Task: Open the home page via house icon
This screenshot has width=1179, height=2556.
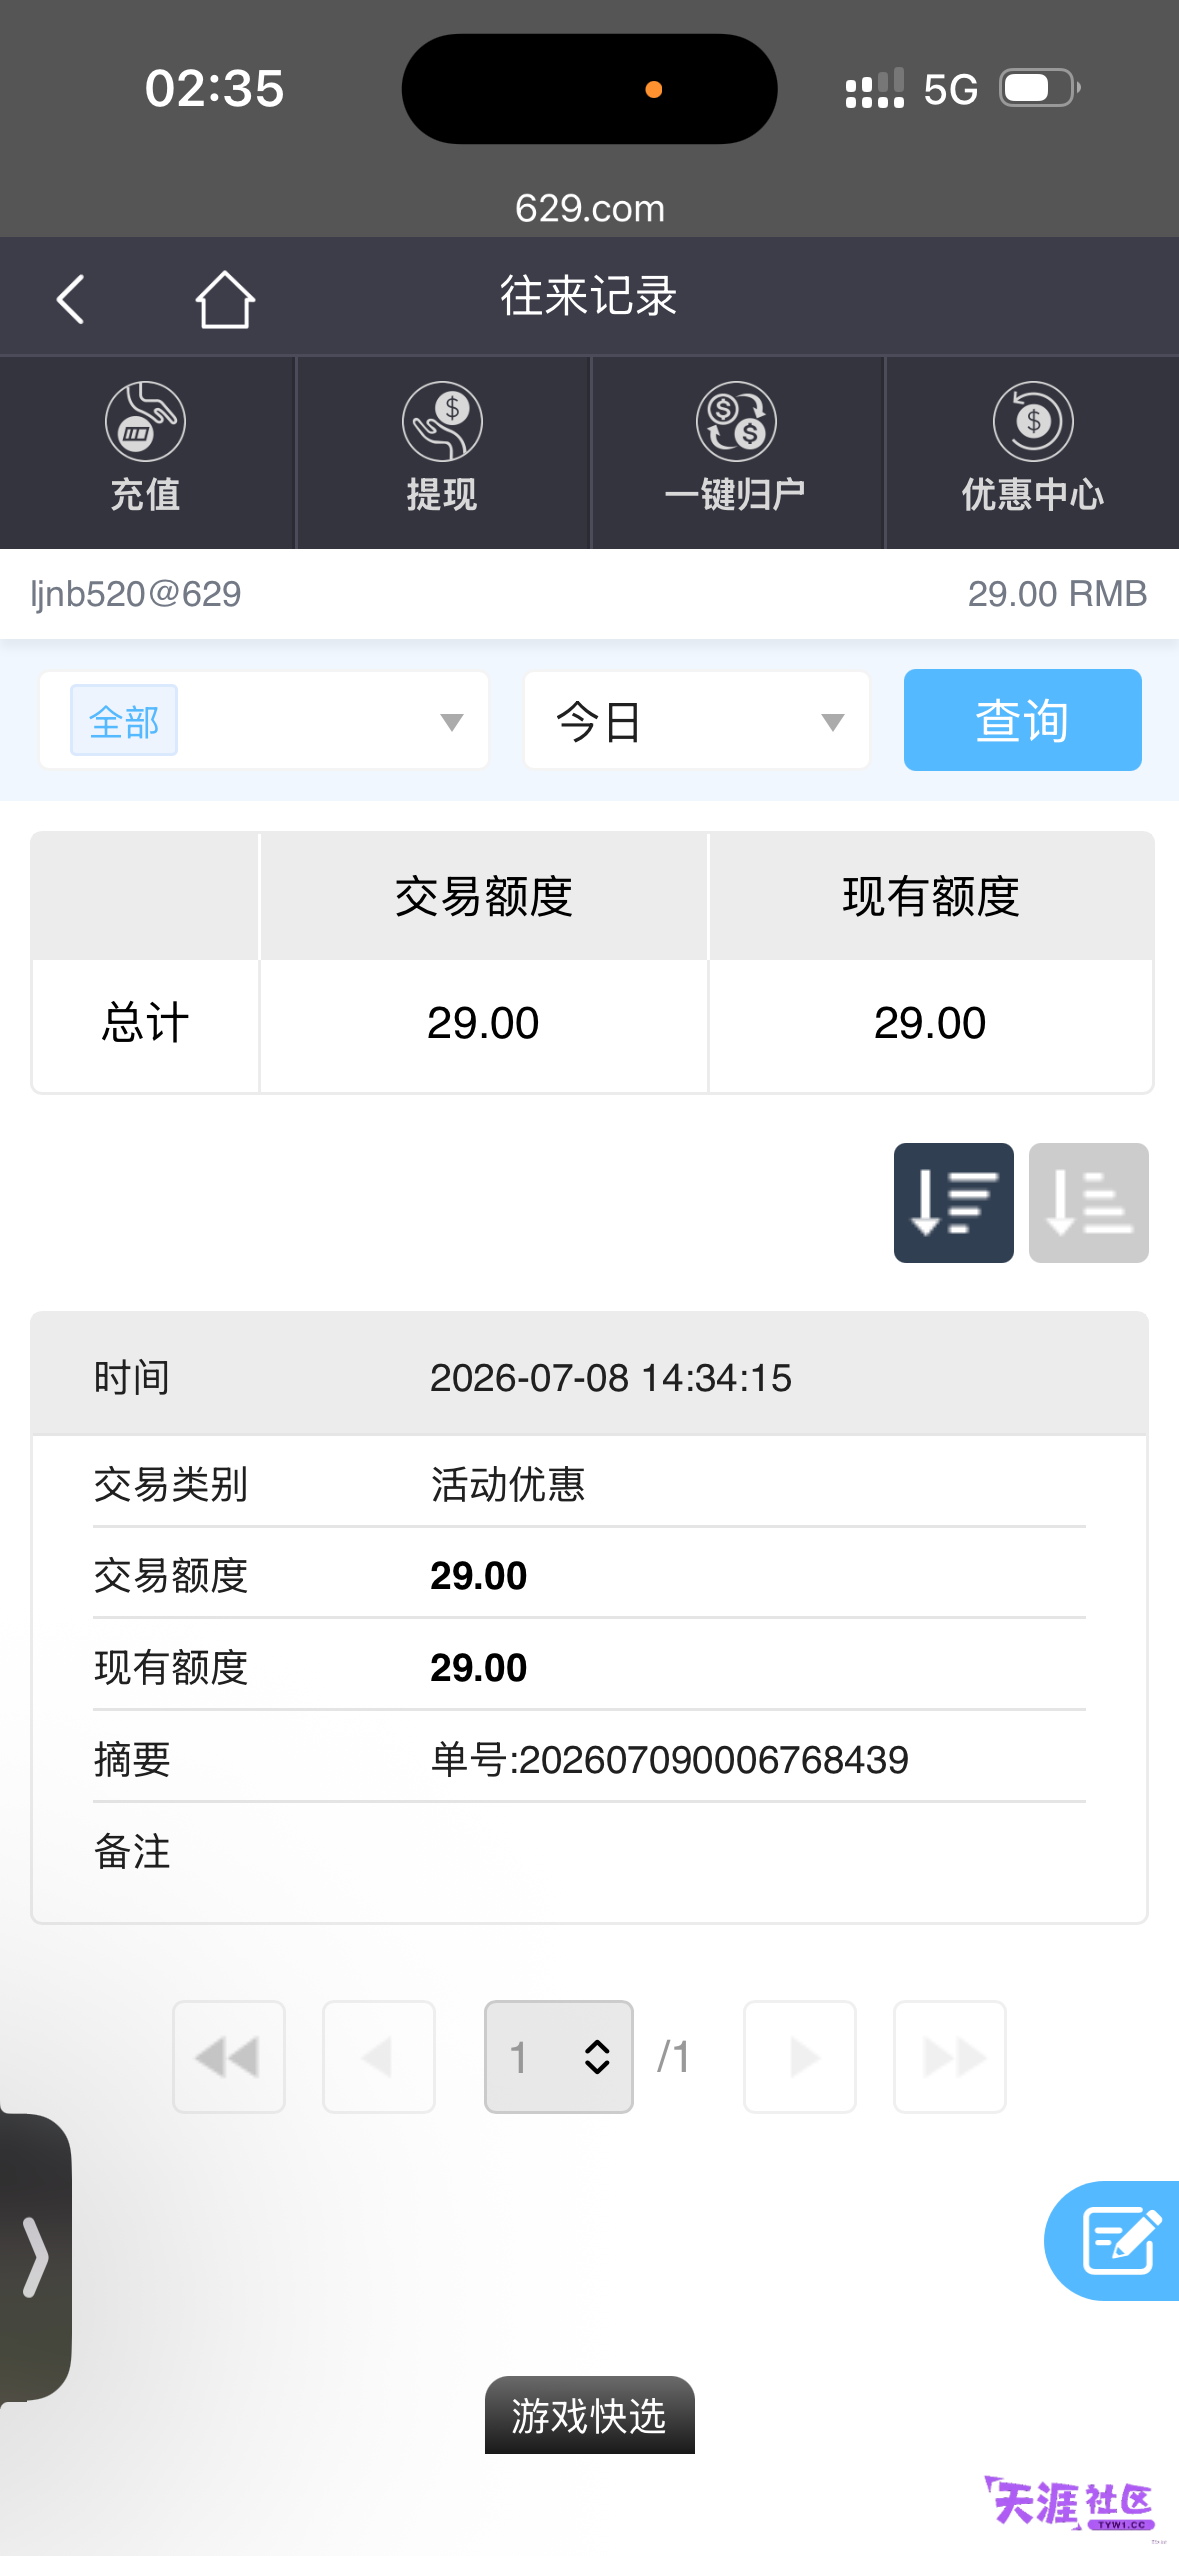Action: 225,299
